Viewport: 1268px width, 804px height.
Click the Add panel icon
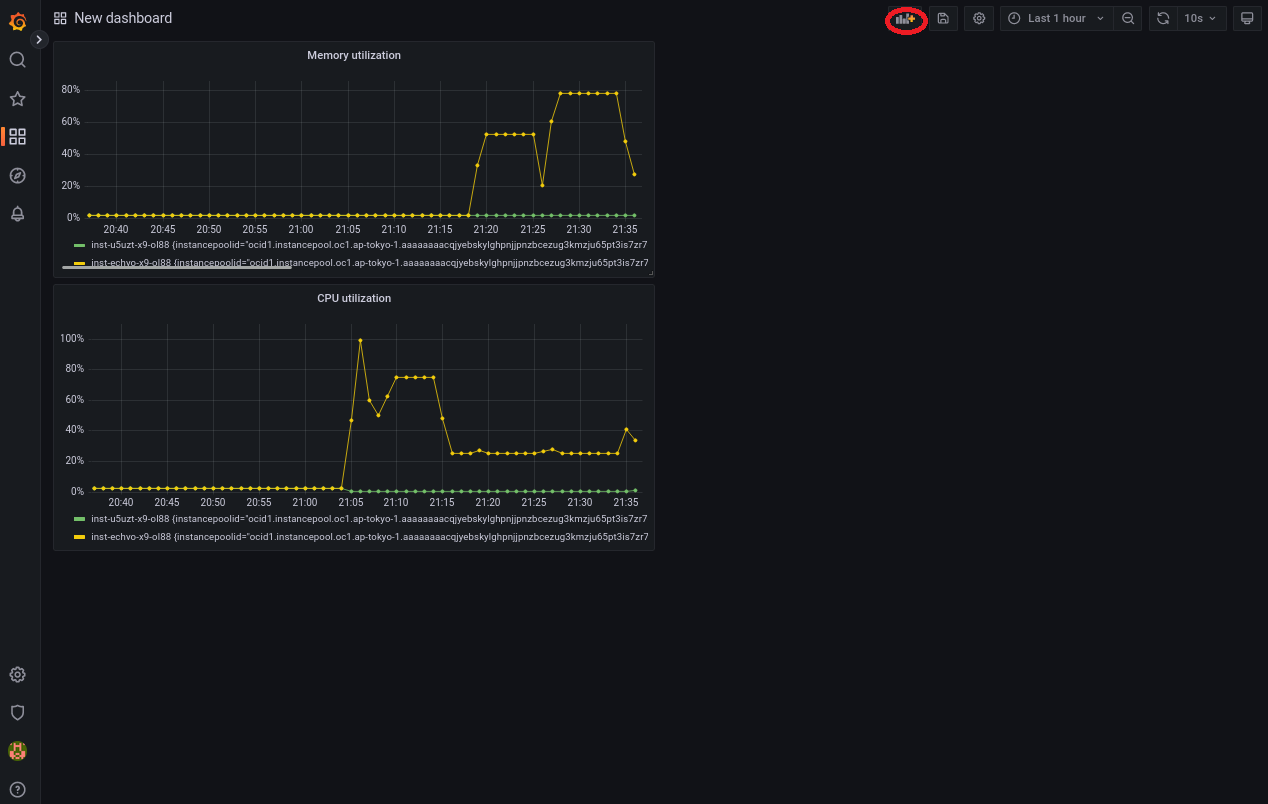905,18
